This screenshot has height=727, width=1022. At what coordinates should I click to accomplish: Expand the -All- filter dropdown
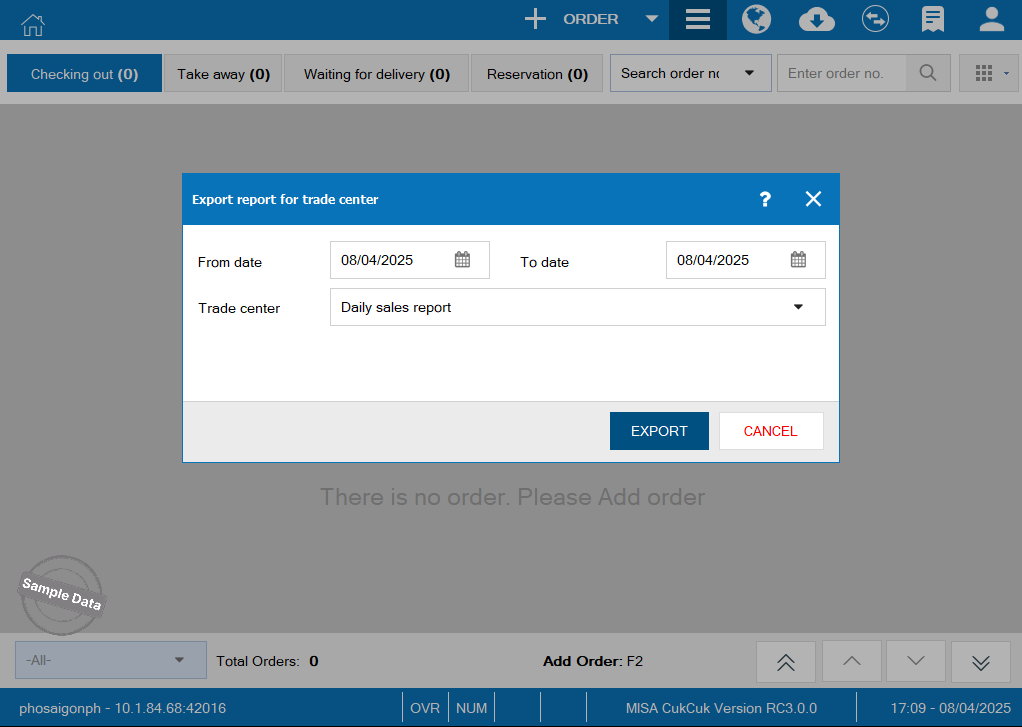pyautogui.click(x=179, y=660)
